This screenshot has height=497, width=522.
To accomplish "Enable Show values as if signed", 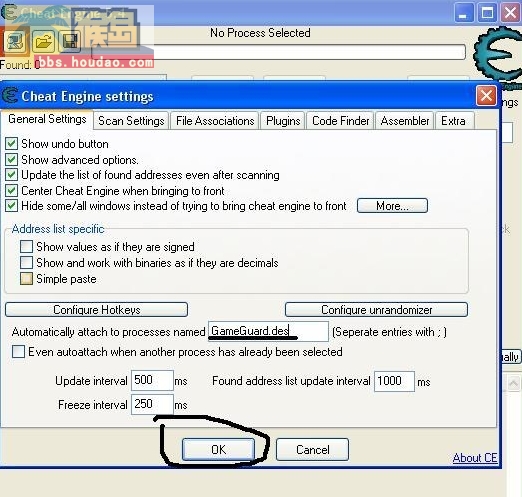I will 26,247.
